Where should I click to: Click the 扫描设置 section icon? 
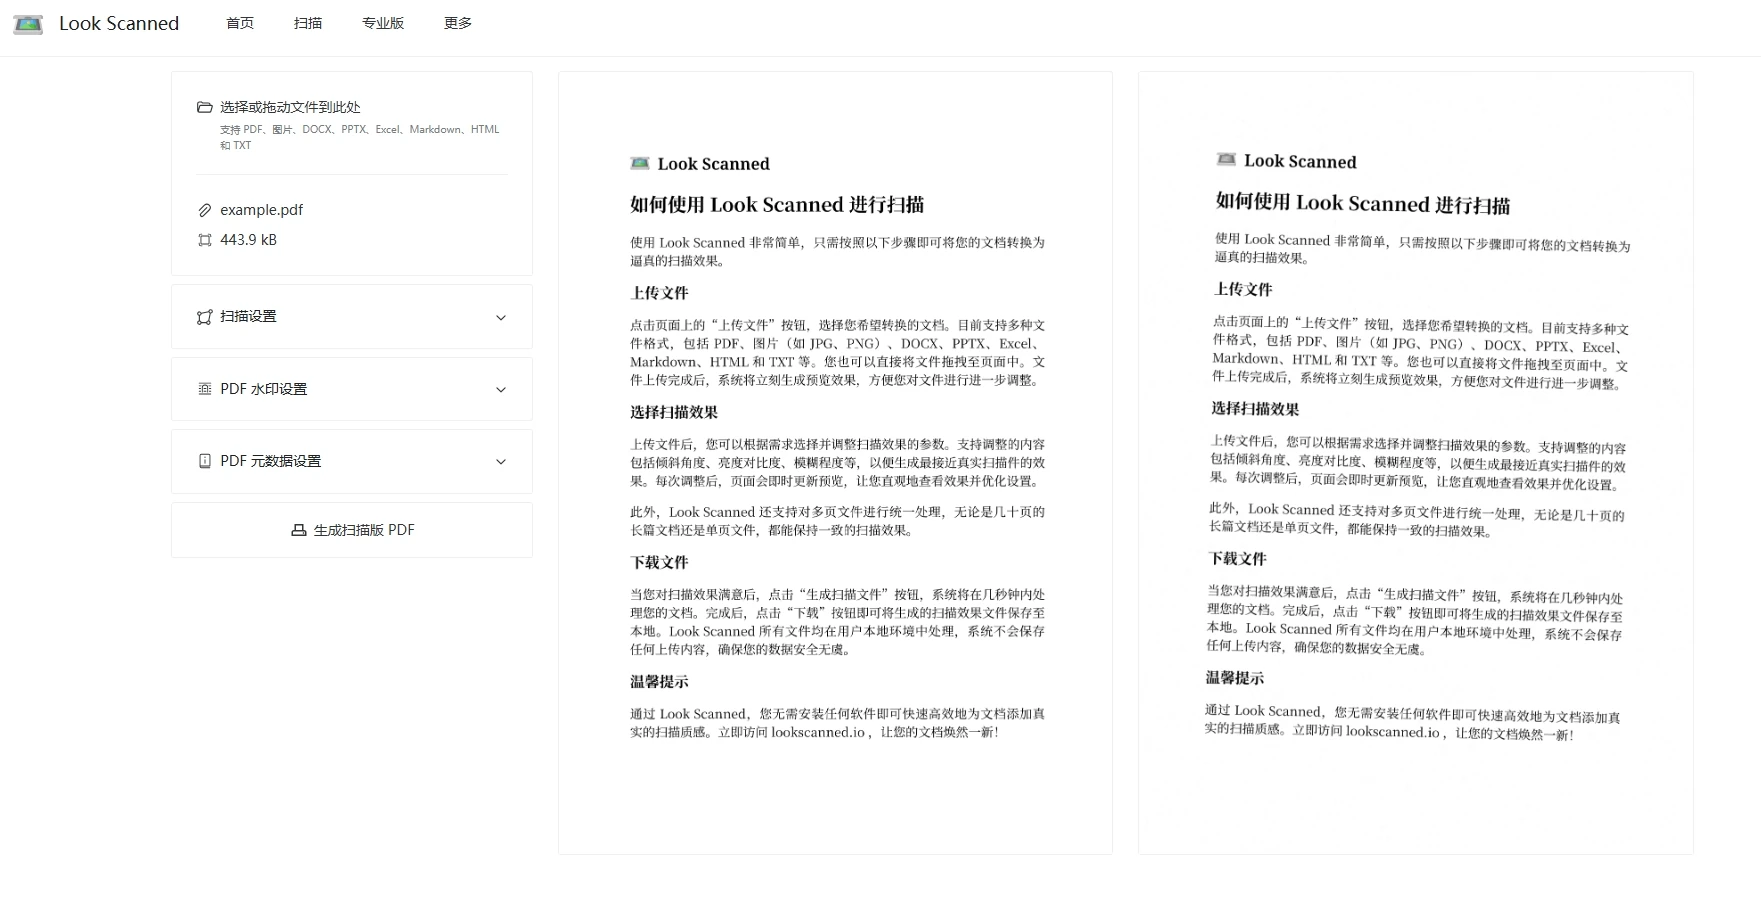coord(205,317)
